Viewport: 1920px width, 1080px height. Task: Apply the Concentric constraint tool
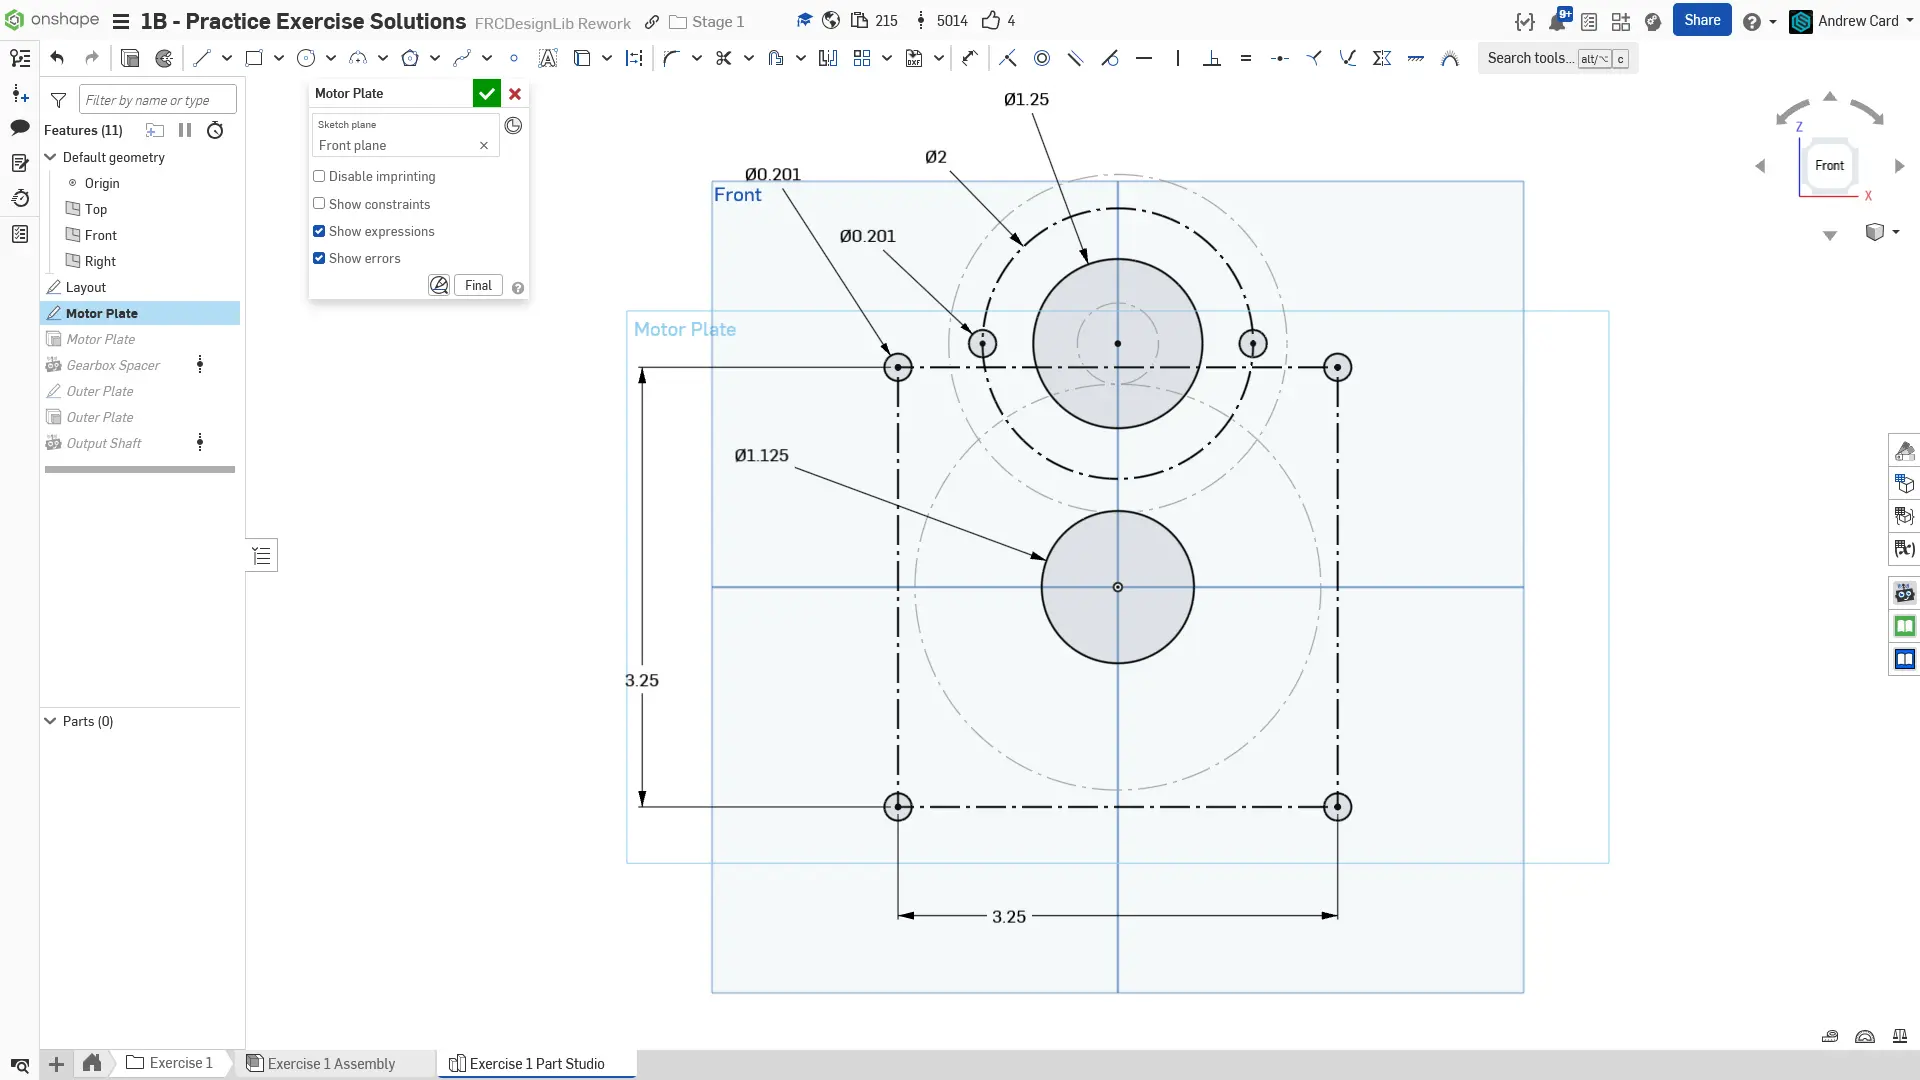[x=1042, y=58]
